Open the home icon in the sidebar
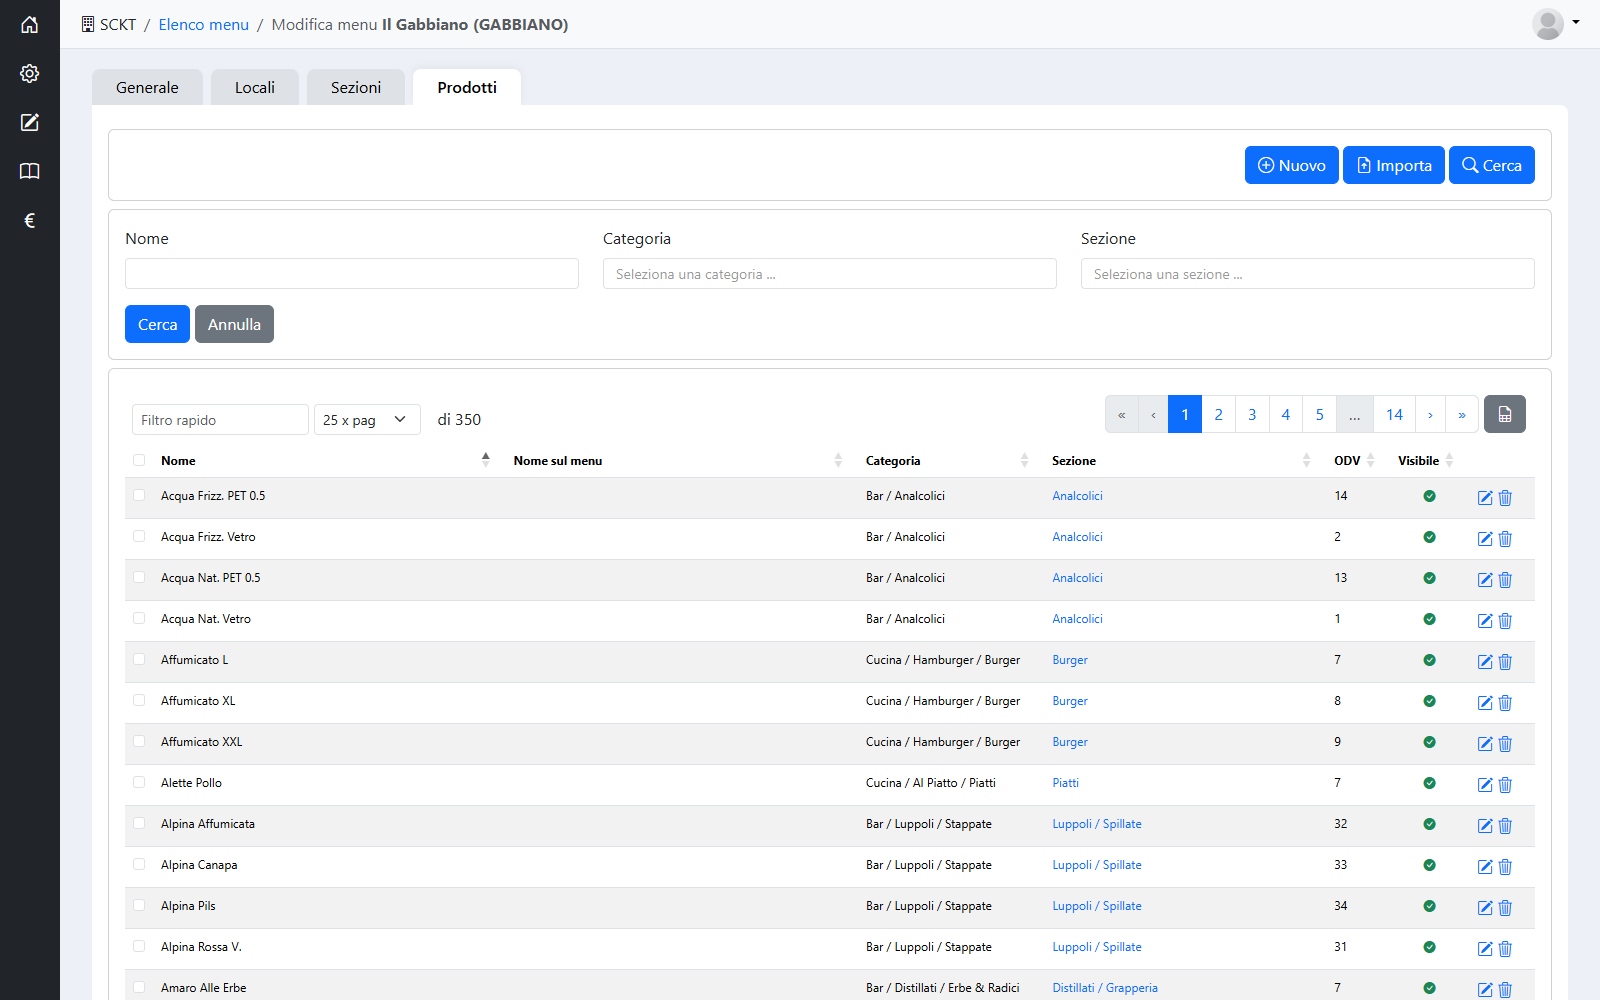Viewport: 1600px width, 1000px height. click(30, 24)
